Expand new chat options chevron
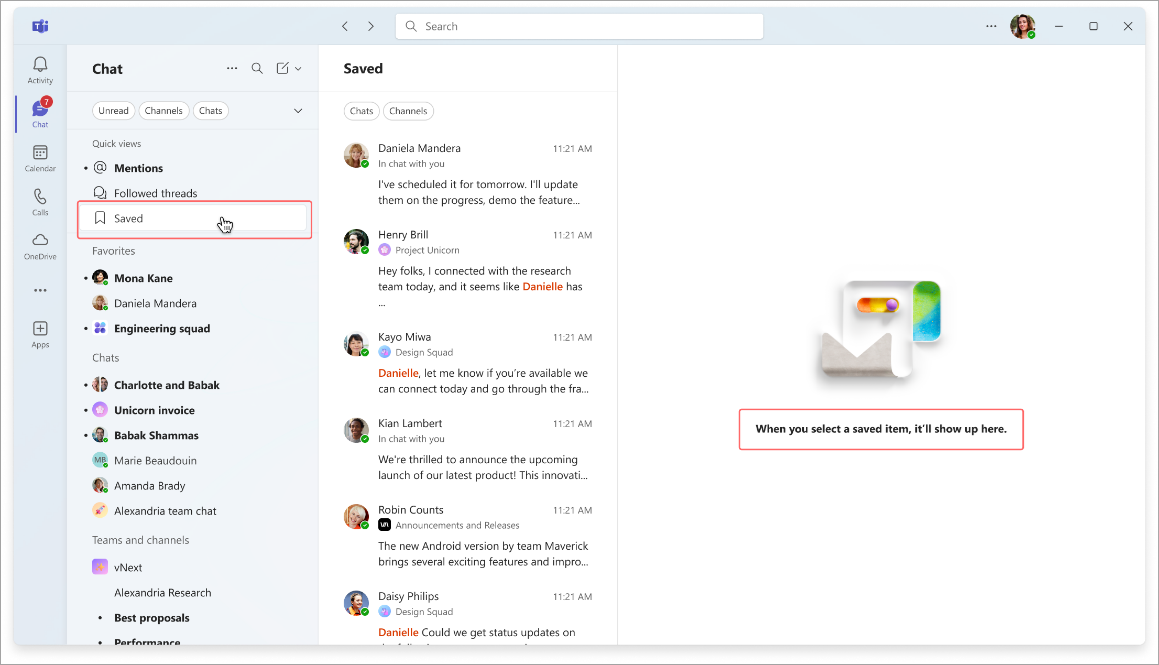Image resolution: width=1159 pixels, height=665 pixels. pyautogui.click(x=299, y=69)
